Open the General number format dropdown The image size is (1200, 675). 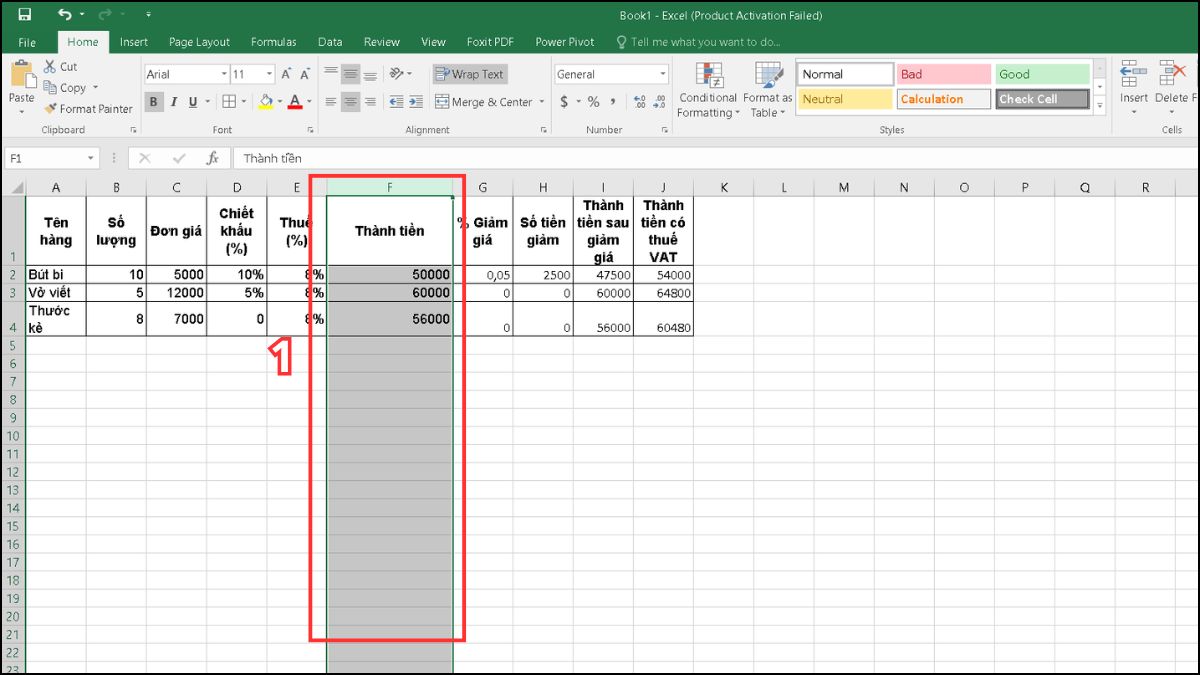click(x=664, y=74)
